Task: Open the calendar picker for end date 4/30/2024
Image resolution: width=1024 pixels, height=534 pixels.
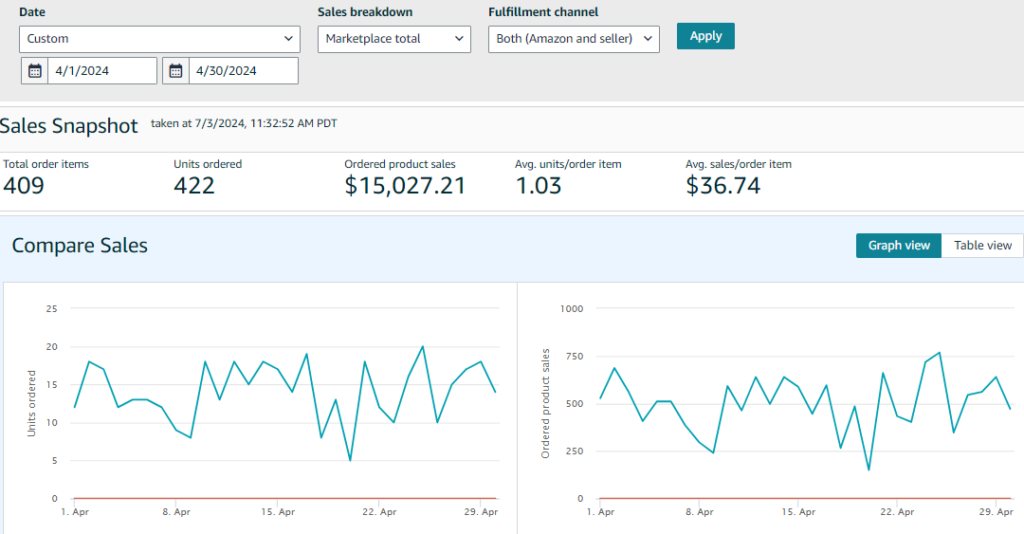Action: (176, 71)
